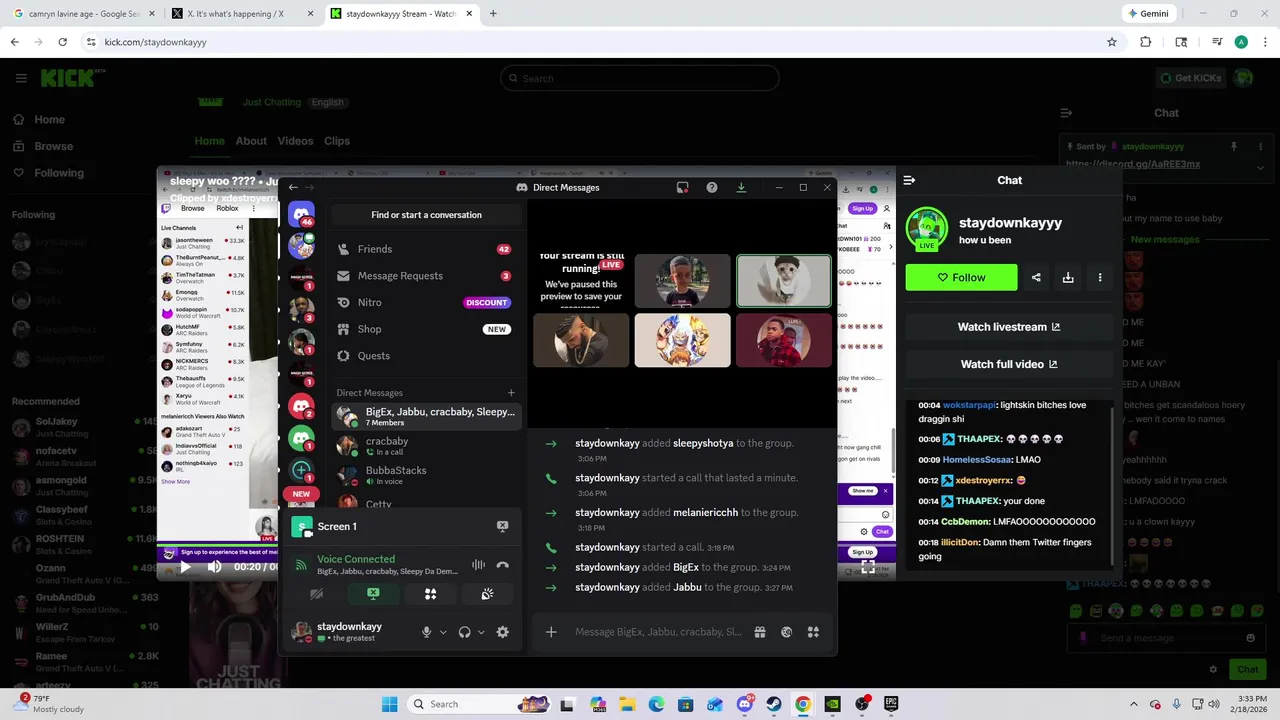
Task: Open the sticker picker icon
Action: pos(787,632)
